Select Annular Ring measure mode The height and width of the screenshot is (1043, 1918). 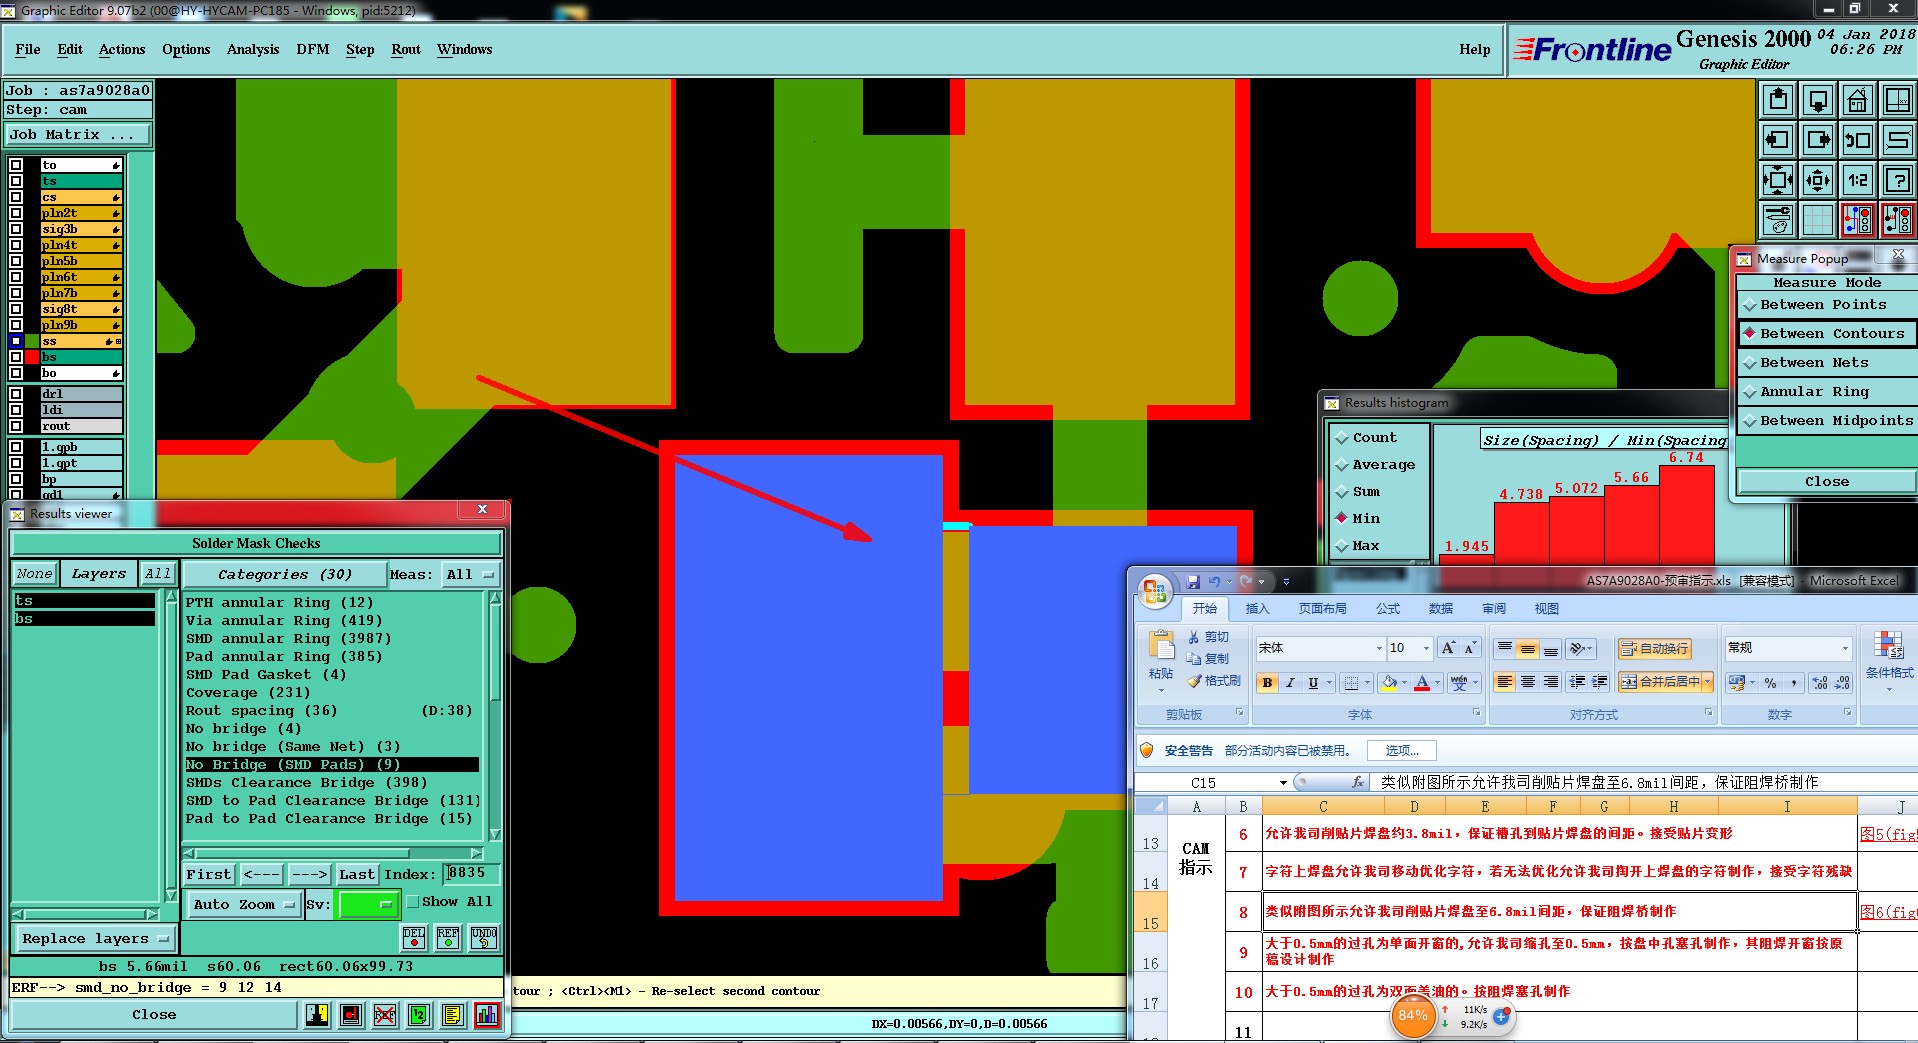(1824, 392)
